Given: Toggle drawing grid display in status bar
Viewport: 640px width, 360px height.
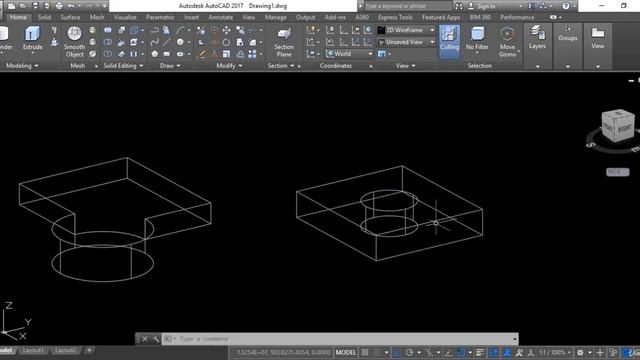Looking at the screenshot, I should pyautogui.click(x=365, y=352).
